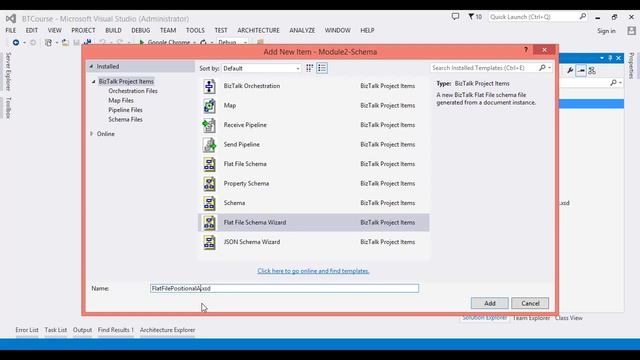This screenshot has height=360, width=640.
Task: Switch to the Class View tab
Action: point(569,318)
